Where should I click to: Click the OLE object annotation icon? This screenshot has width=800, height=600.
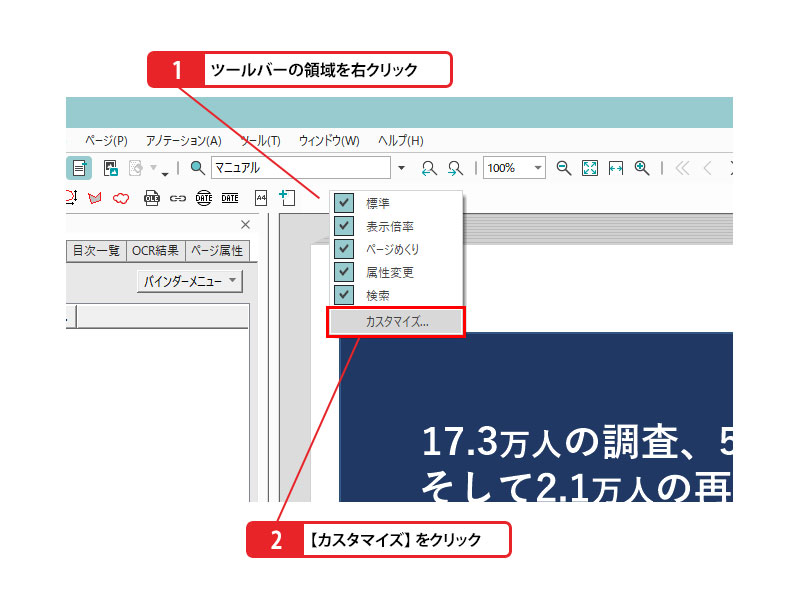[x=152, y=198]
